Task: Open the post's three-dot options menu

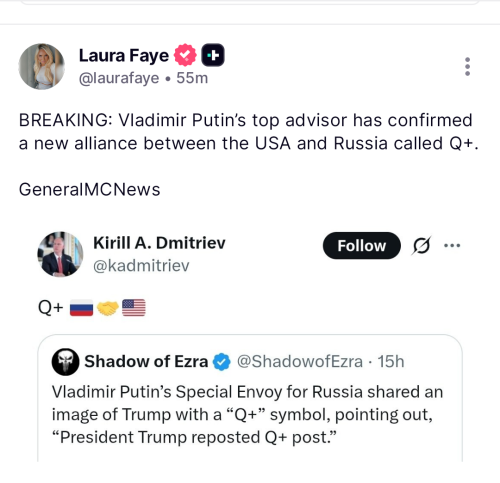Action: coord(467,66)
